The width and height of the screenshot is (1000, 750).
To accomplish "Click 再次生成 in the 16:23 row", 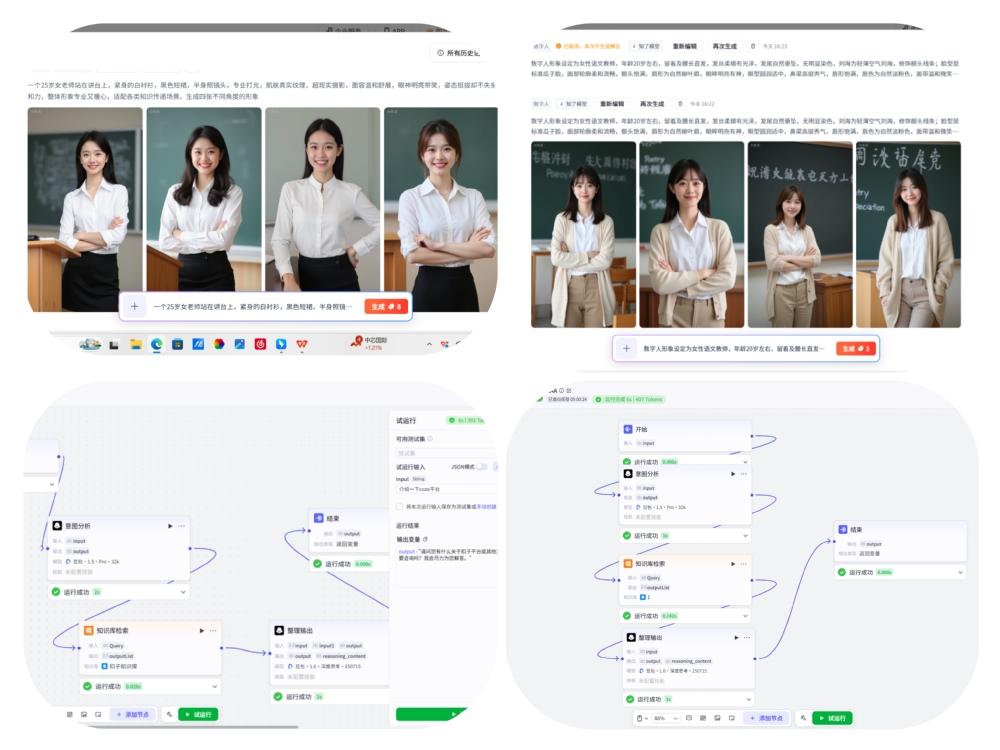I will pyautogui.click(x=724, y=46).
